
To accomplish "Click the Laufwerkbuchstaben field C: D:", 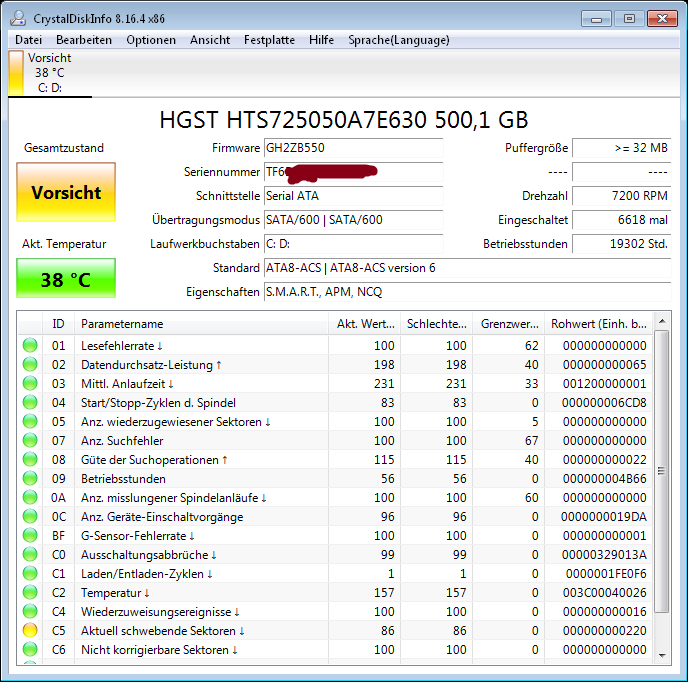I will tap(354, 244).
